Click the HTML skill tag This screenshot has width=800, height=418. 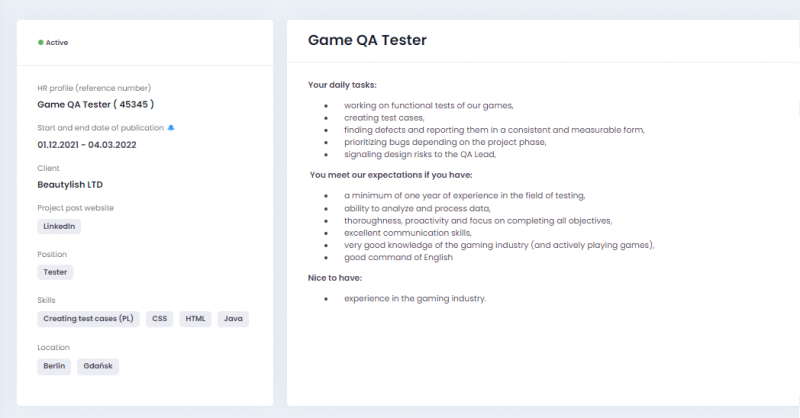(x=195, y=318)
